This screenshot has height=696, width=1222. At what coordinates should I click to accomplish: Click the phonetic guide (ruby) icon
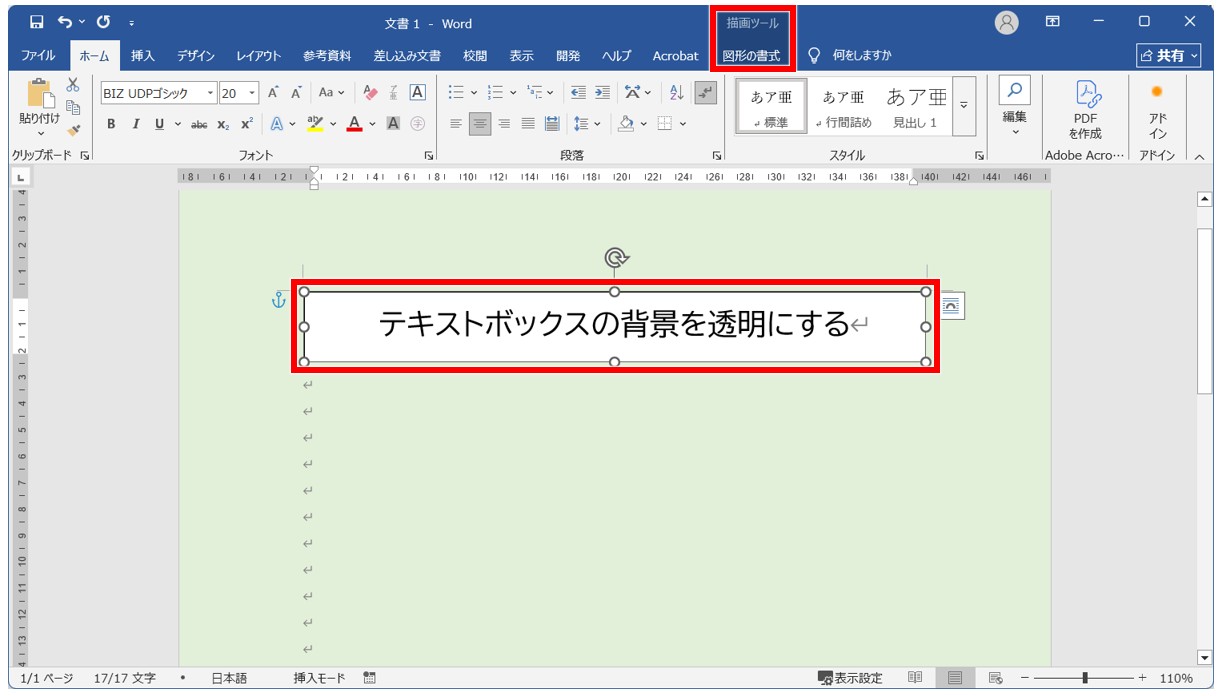(394, 93)
